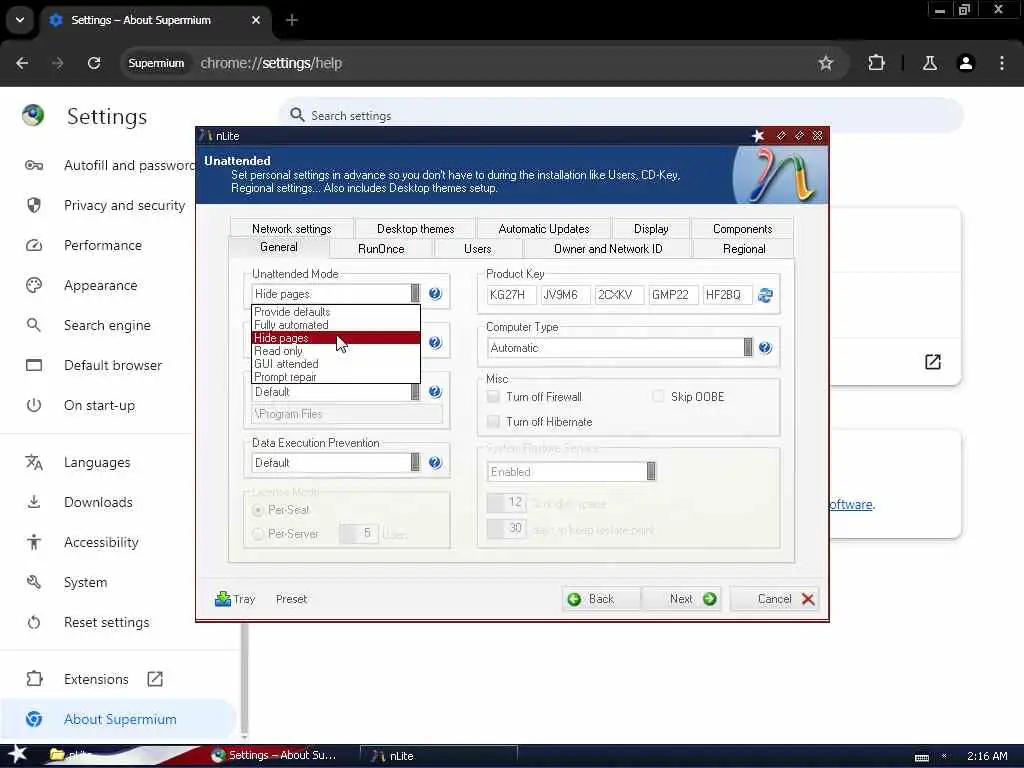Open the browser profile avatar
The width and height of the screenshot is (1024, 768).
(966, 63)
